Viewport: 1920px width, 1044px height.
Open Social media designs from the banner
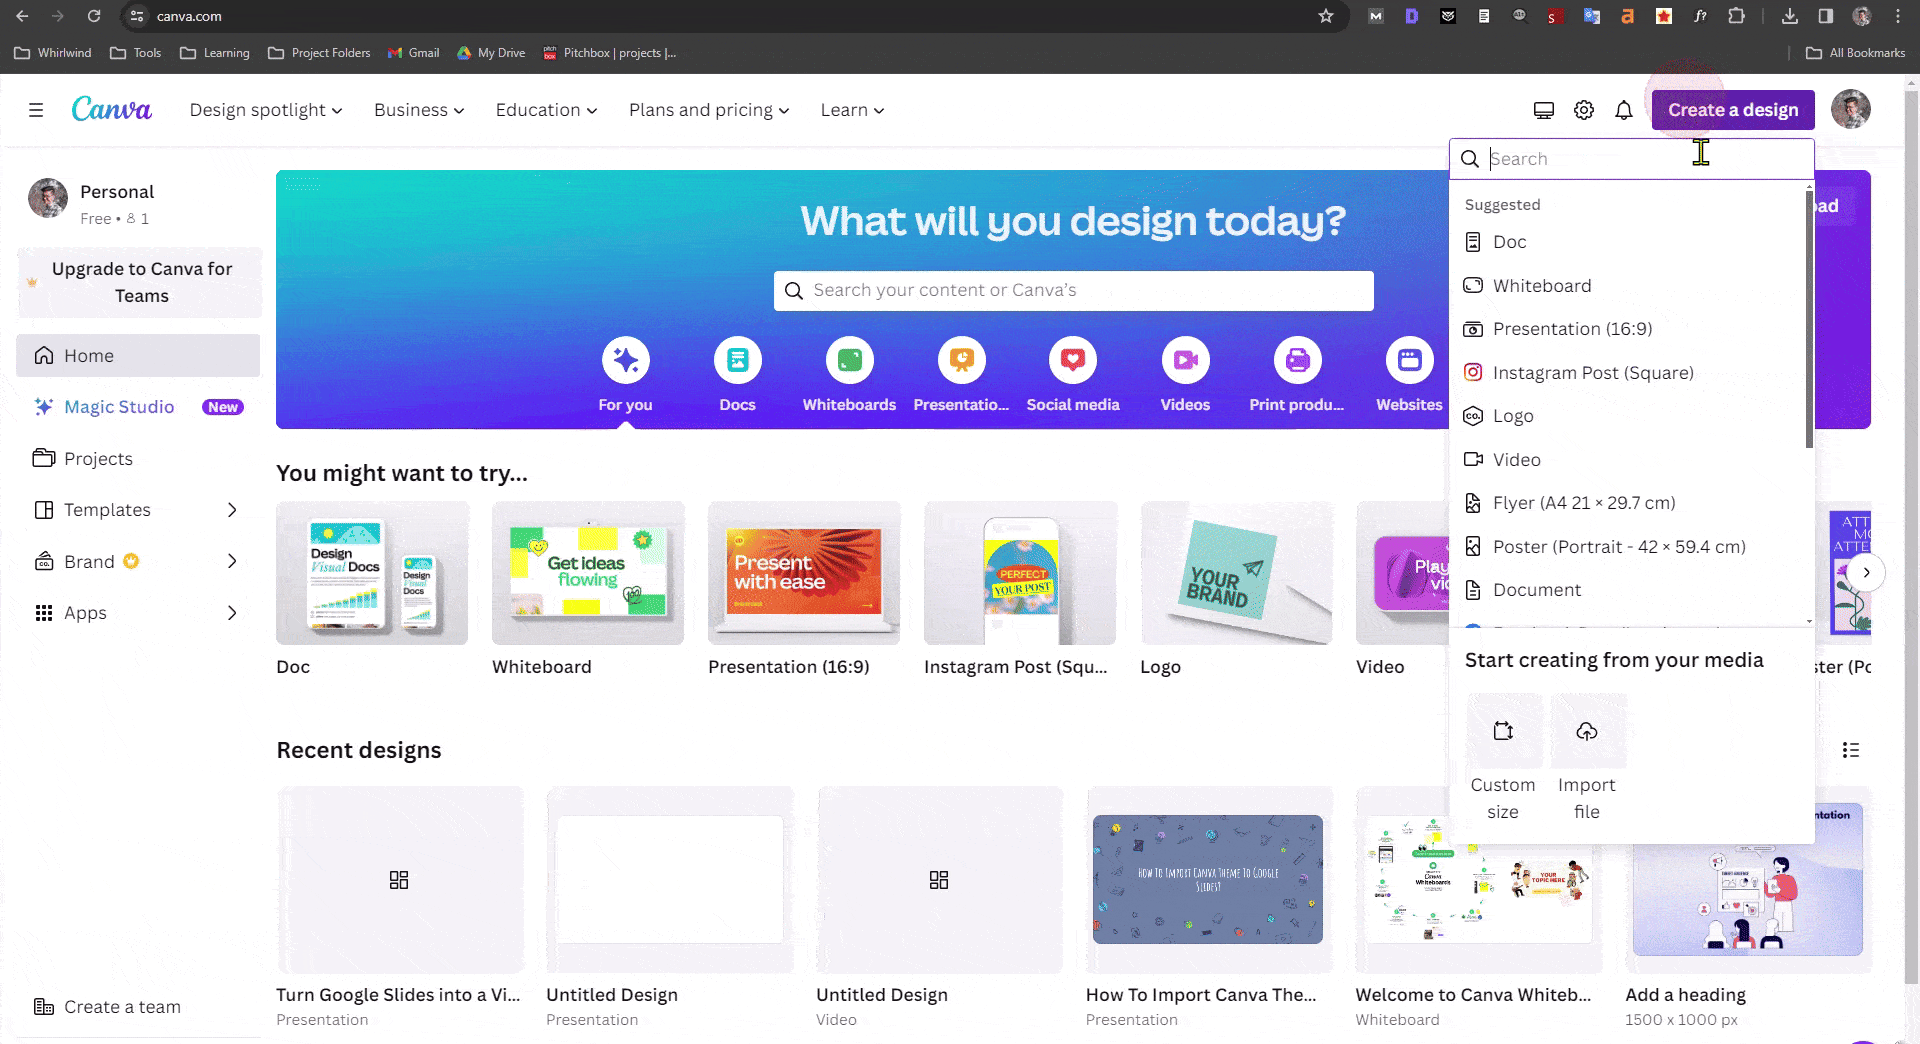point(1073,361)
